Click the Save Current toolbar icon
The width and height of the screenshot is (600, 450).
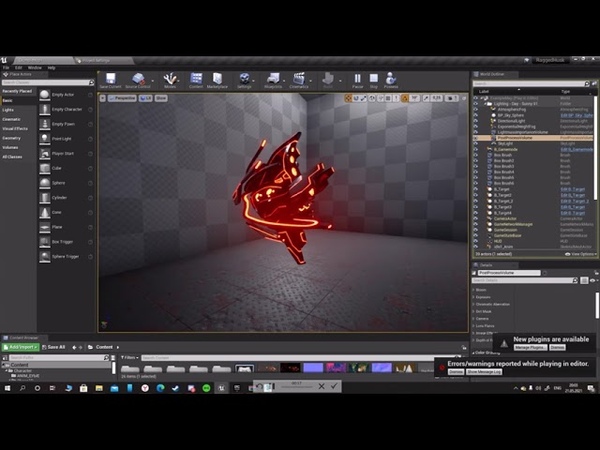[x=111, y=79]
